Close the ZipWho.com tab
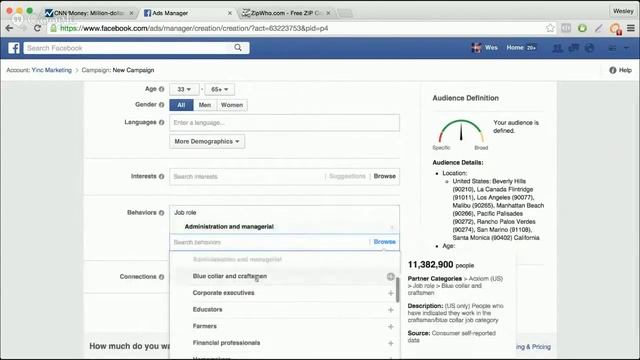 pos(328,13)
